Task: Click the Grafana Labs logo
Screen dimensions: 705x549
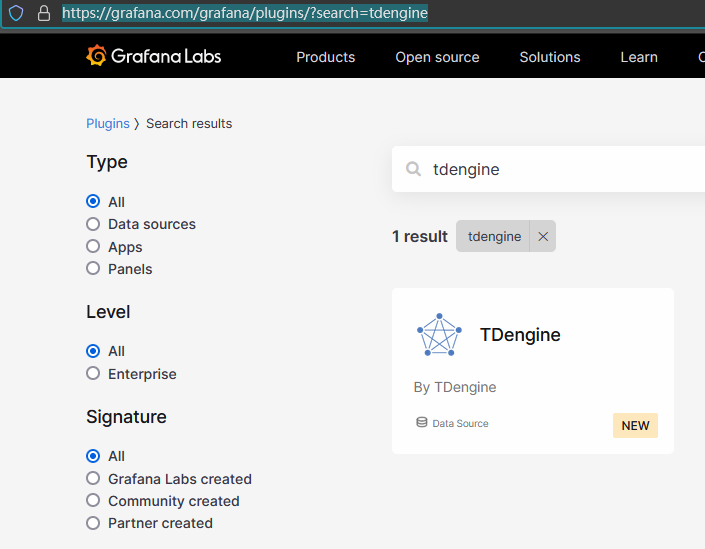Action: (153, 56)
